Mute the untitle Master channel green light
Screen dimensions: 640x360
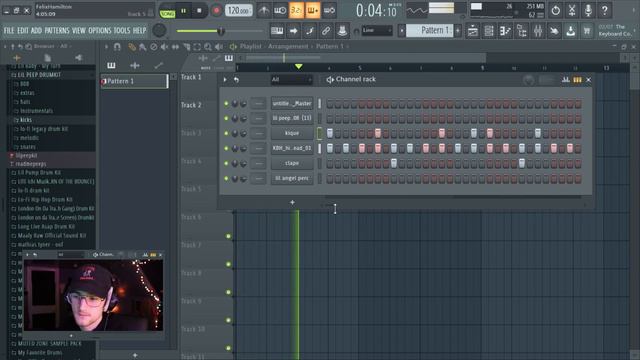coord(226,104)
